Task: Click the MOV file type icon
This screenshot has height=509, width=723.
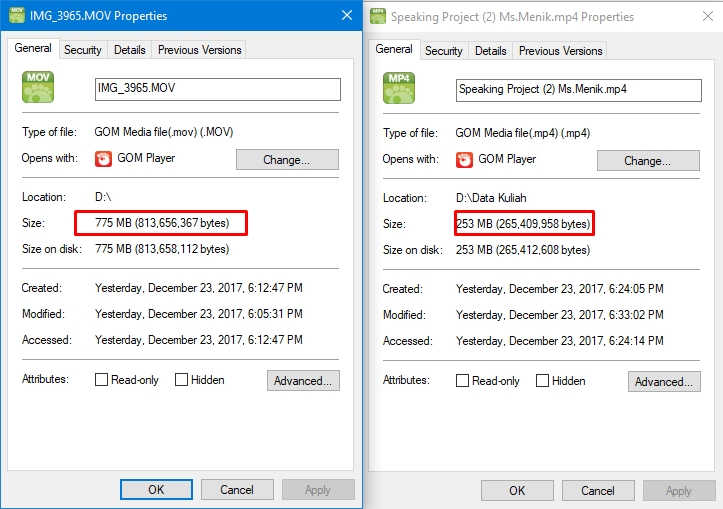Action: [x=38, y=87]
